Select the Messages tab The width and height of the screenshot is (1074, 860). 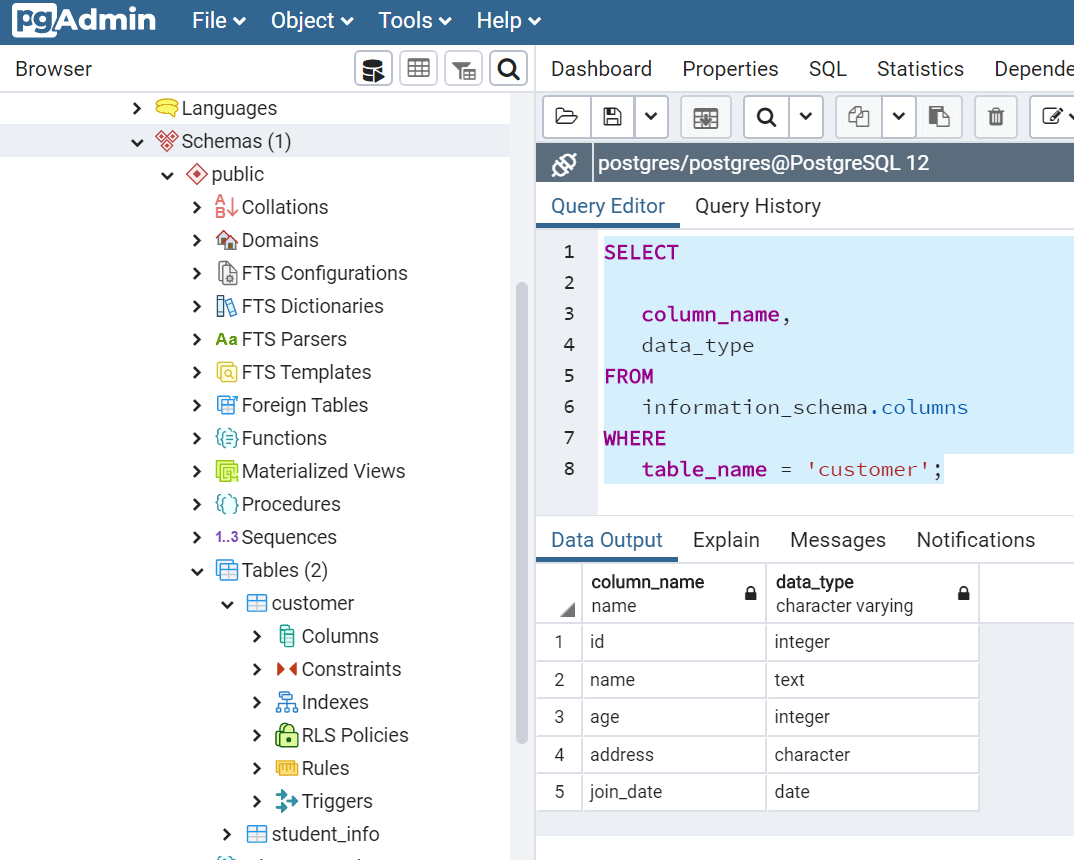(x=837, y=540)
